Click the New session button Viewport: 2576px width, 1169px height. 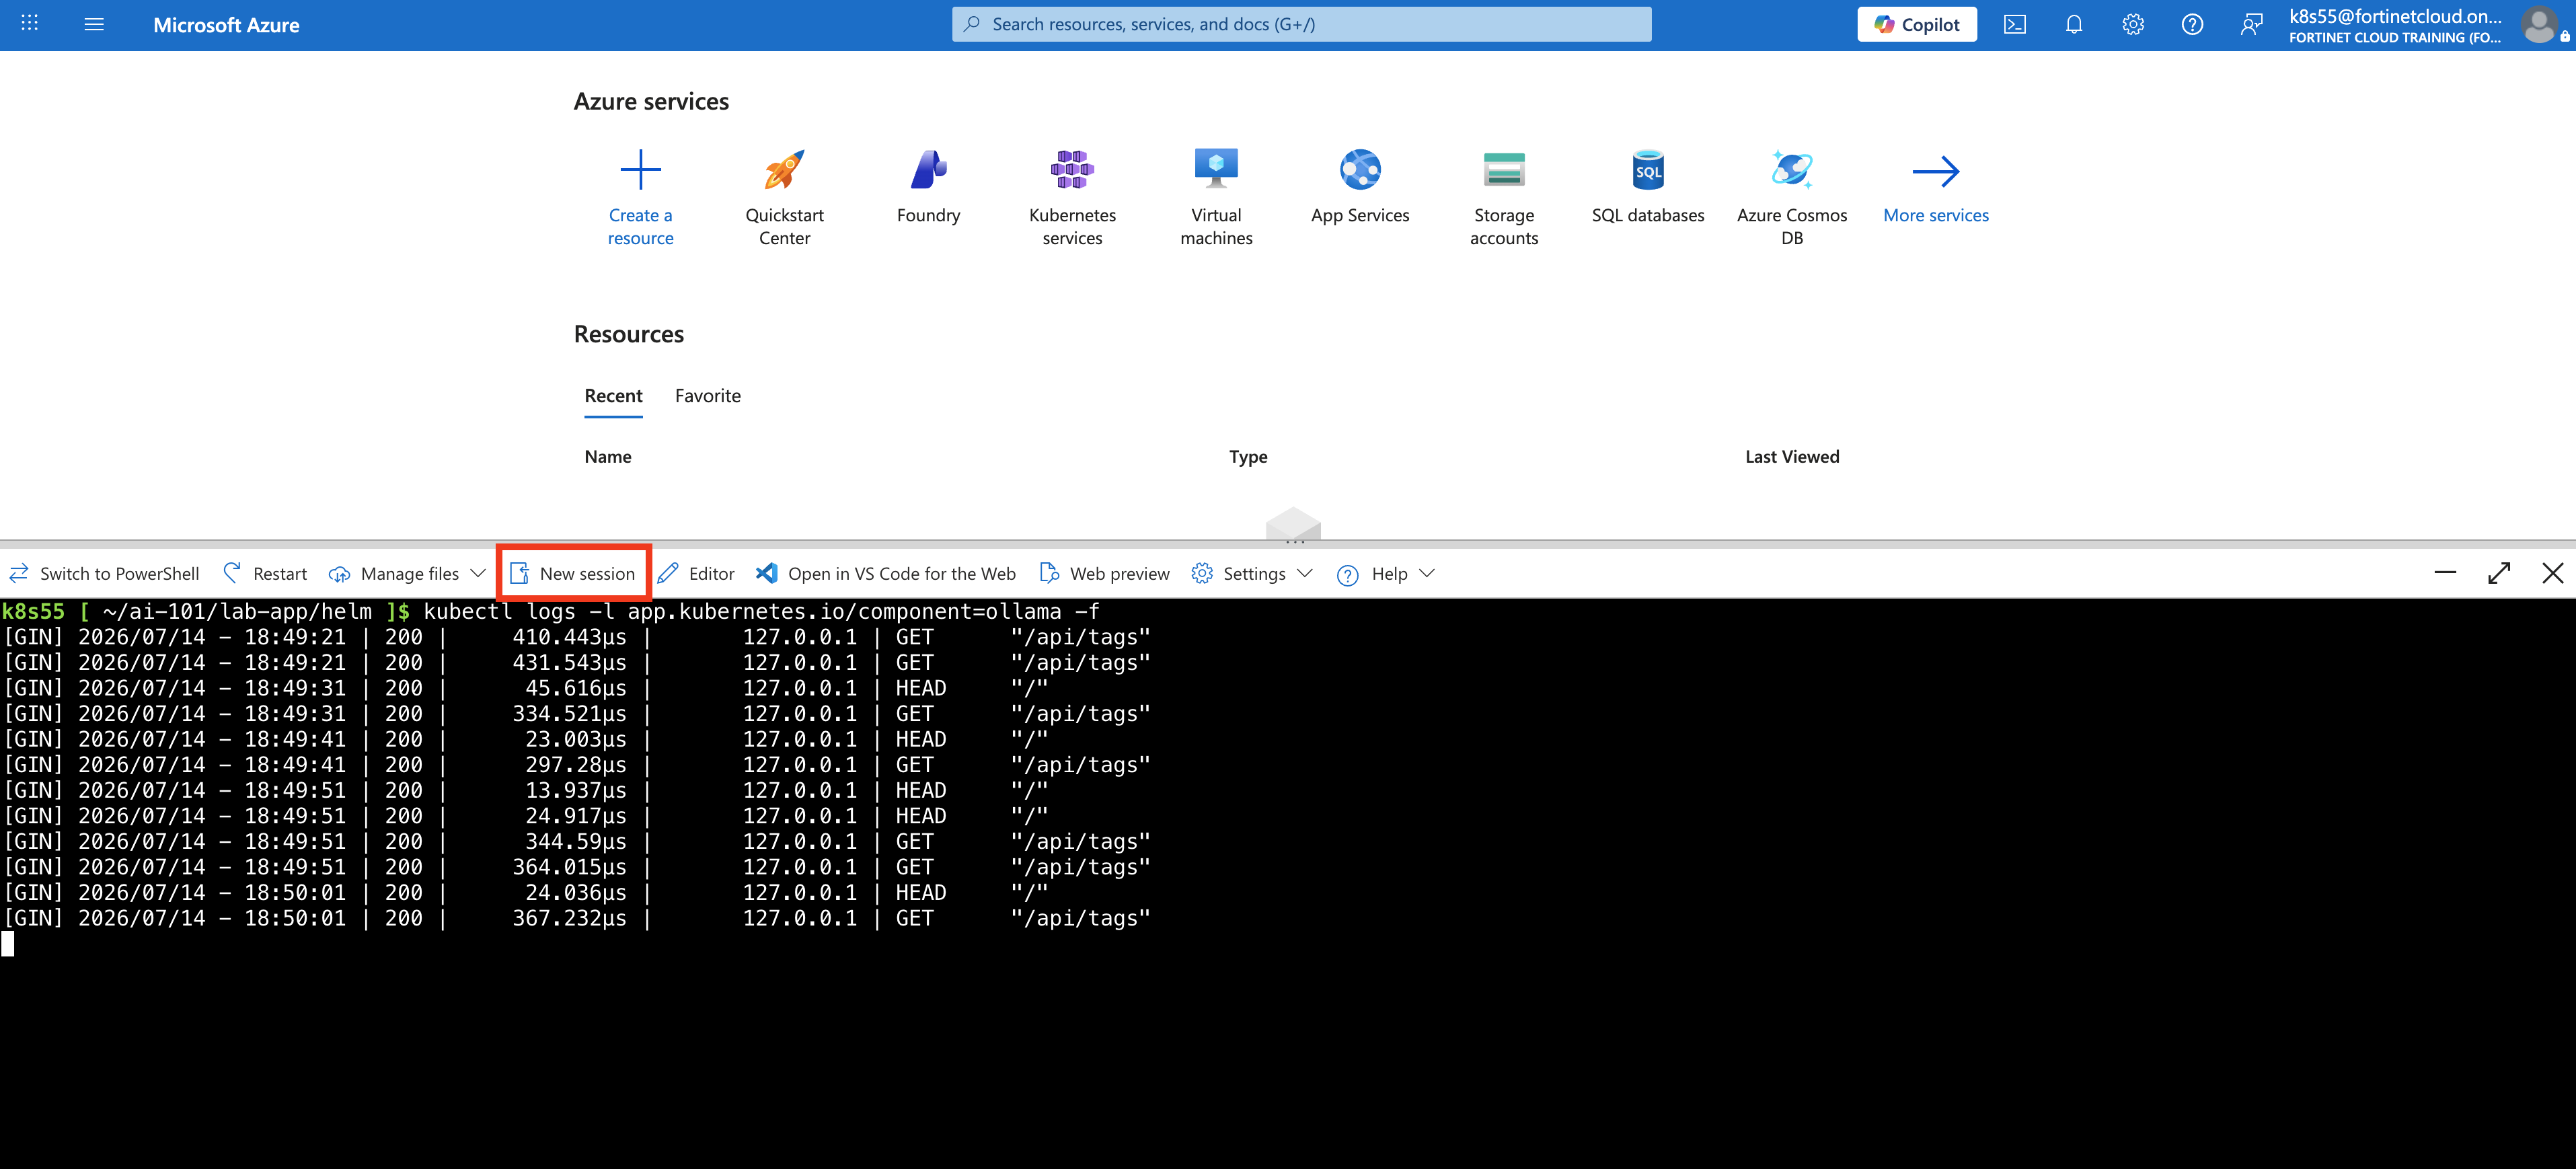click(574, 574)
